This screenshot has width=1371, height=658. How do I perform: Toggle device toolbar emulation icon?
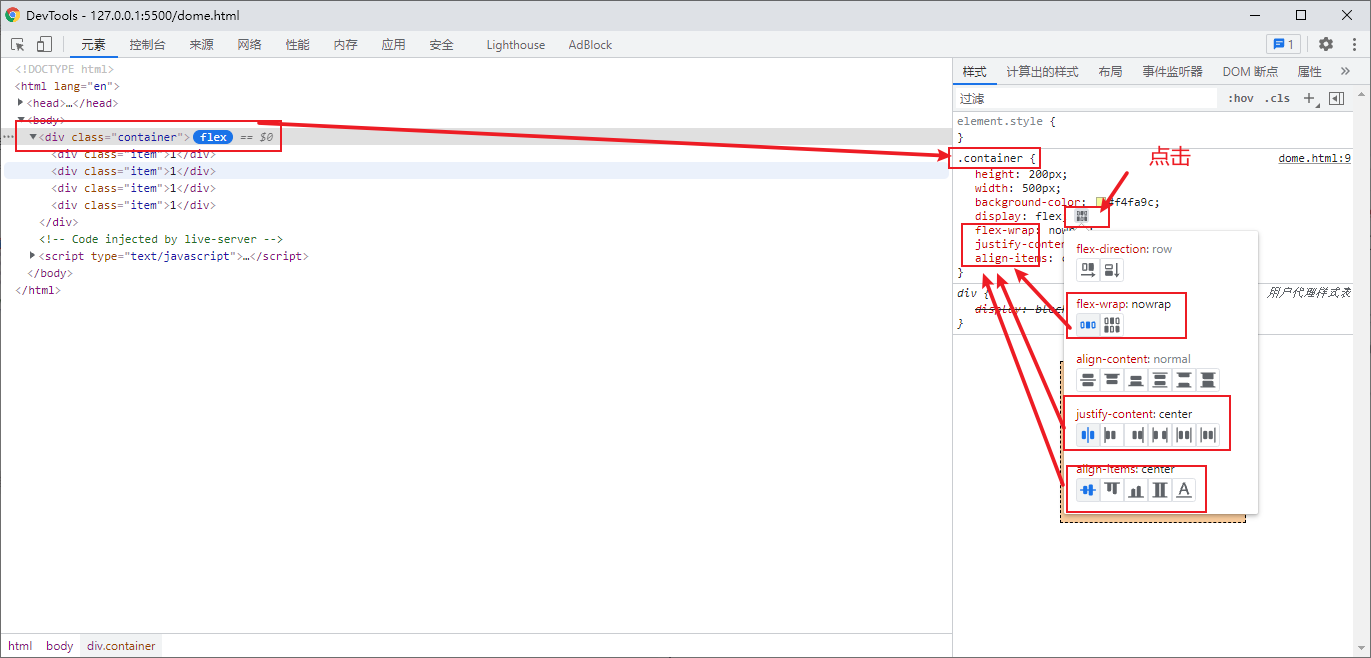click(44, 44)
